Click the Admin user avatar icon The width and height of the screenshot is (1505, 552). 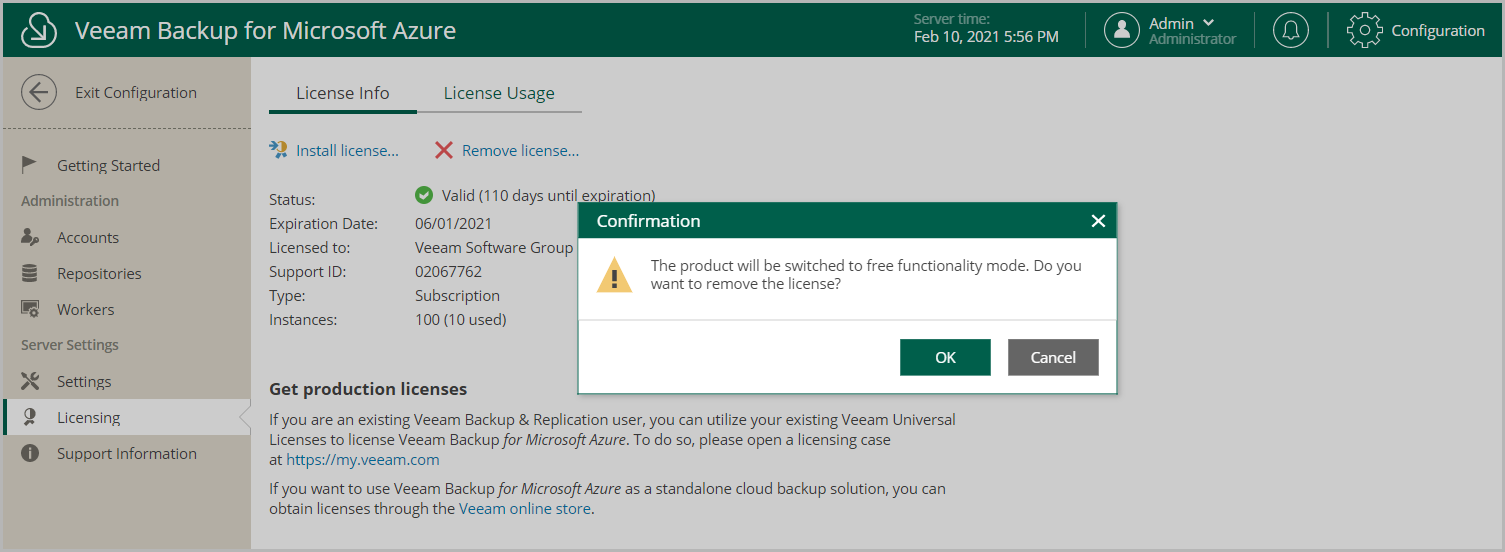[1122, 30]
